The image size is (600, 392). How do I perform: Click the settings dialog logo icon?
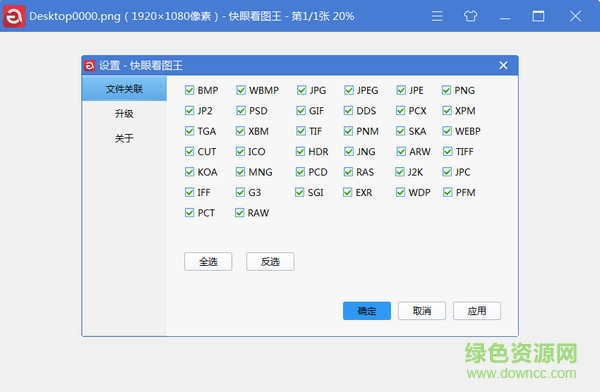coord(90,66)
